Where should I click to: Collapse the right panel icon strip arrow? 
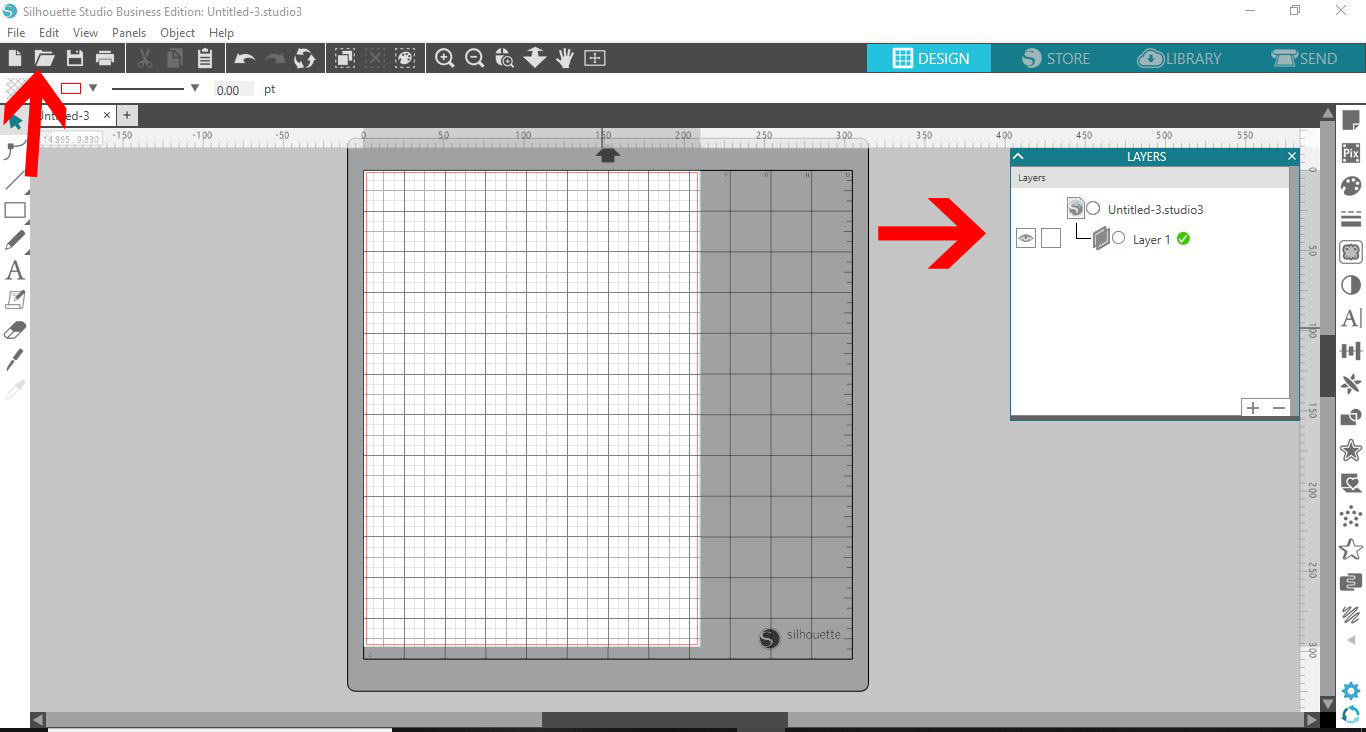(1351, 640)
